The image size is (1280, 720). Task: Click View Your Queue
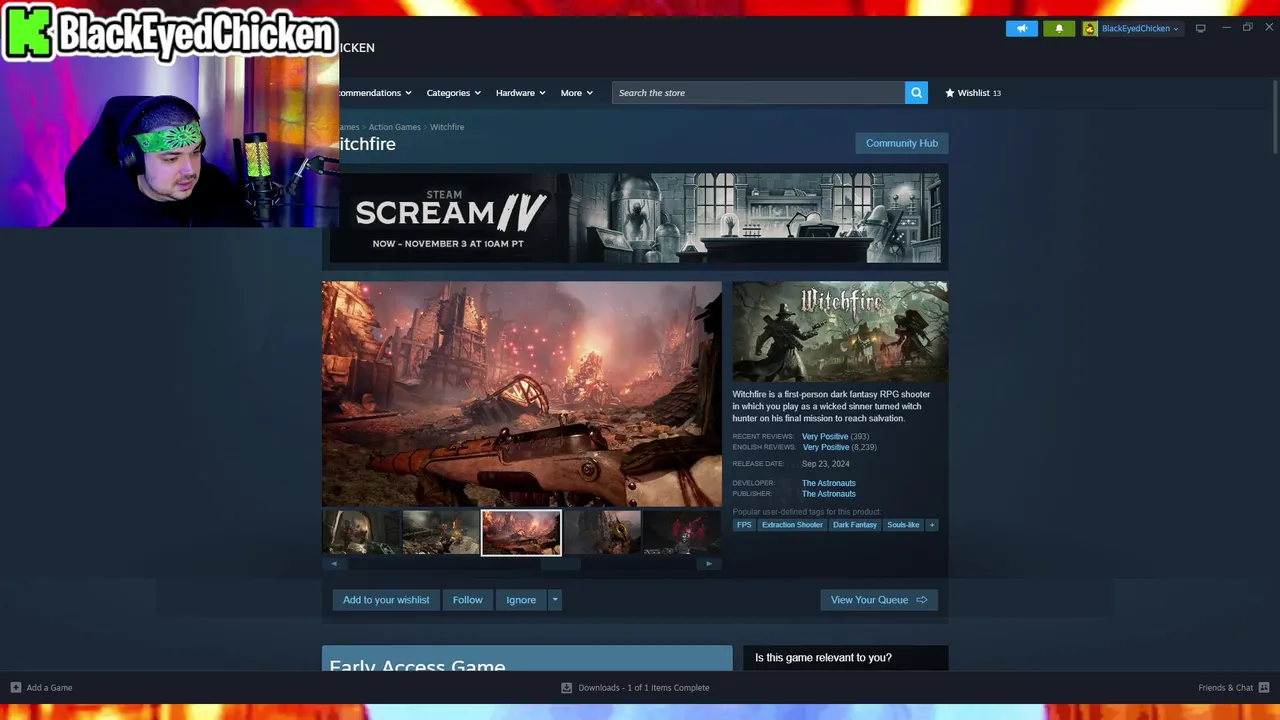[879, 600]
